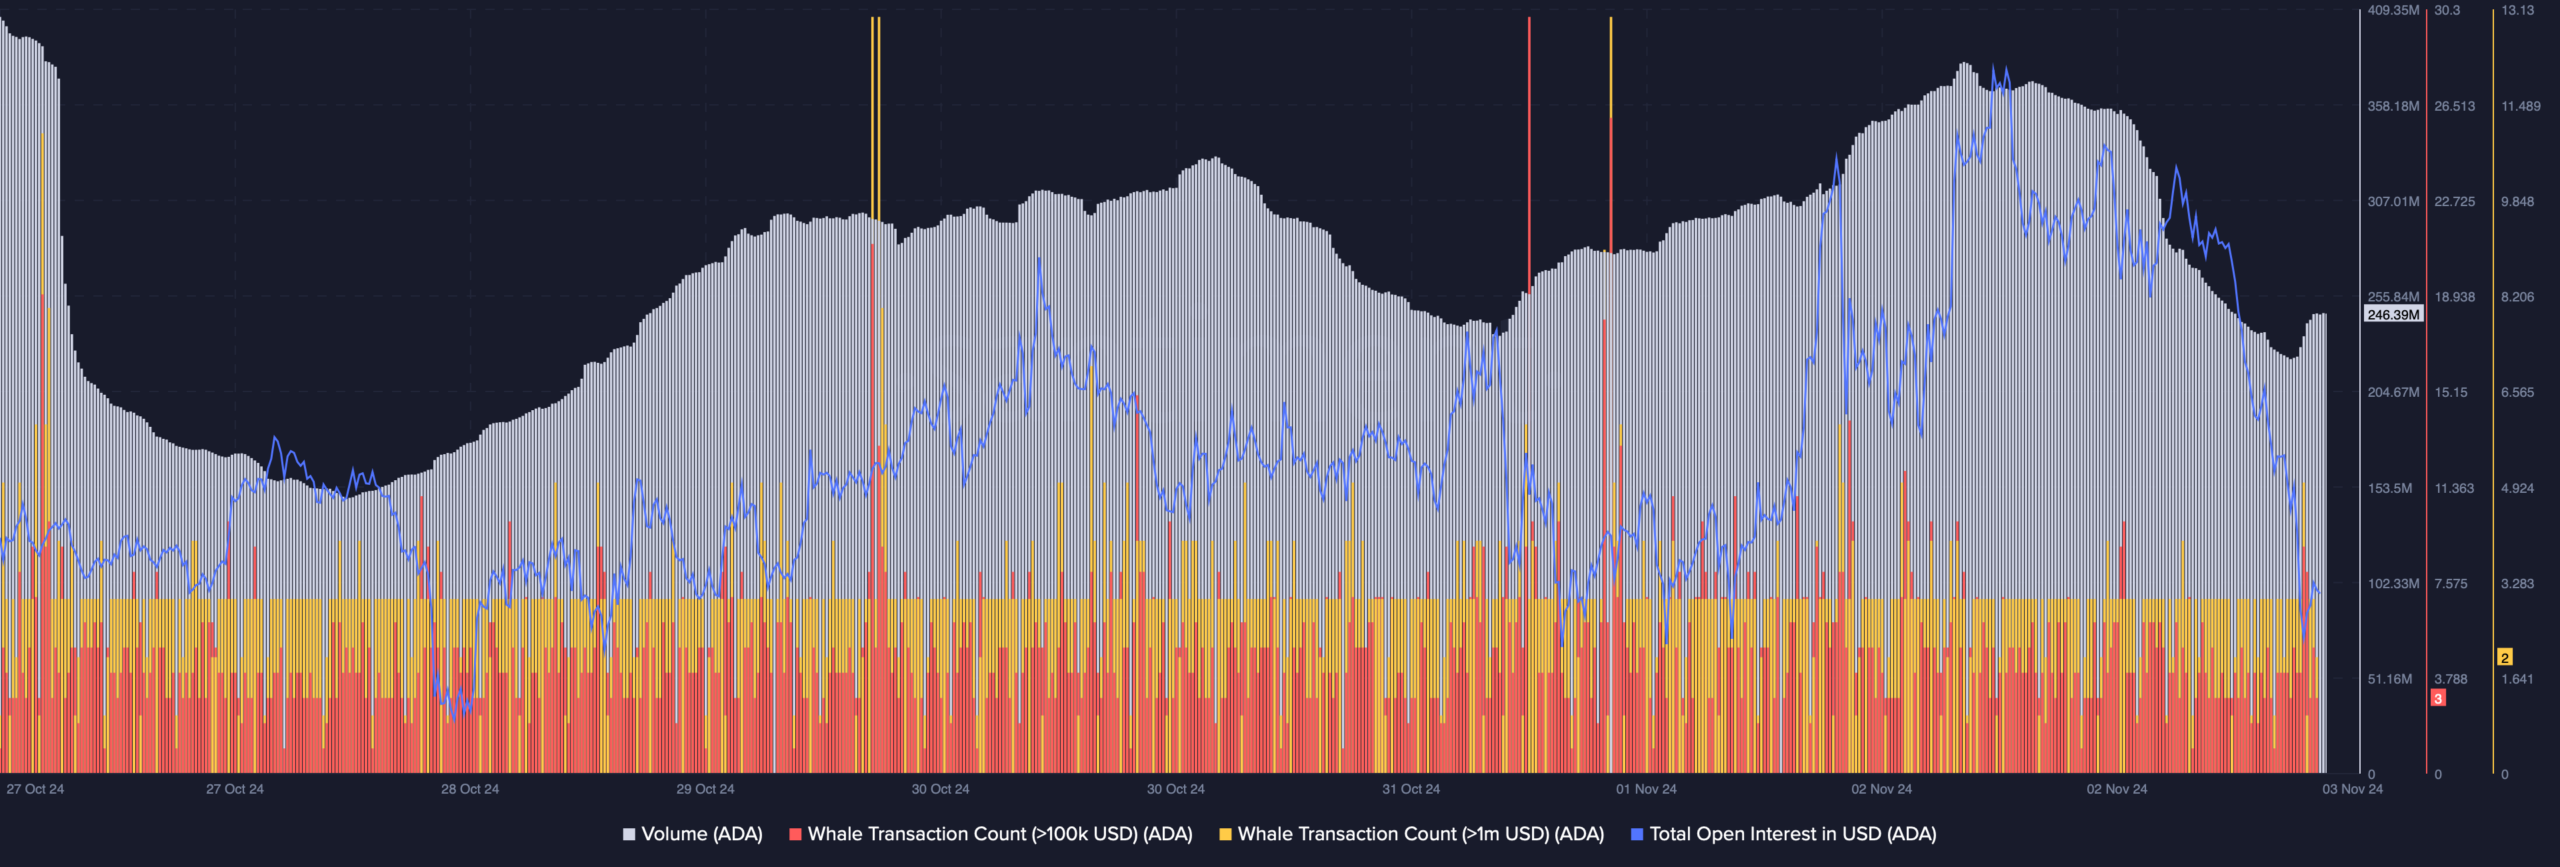Image resolution: width=2560 pixels, height=867 pixels.
Task: Click the red badge showing 3
Action: coord(2438,698)
